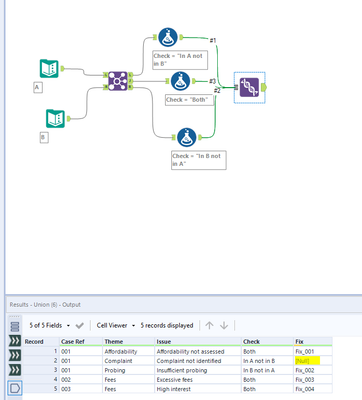Viewport: 362px width, 400px height.
Task: Click the Fix column header
Action: tap(313, 342)
